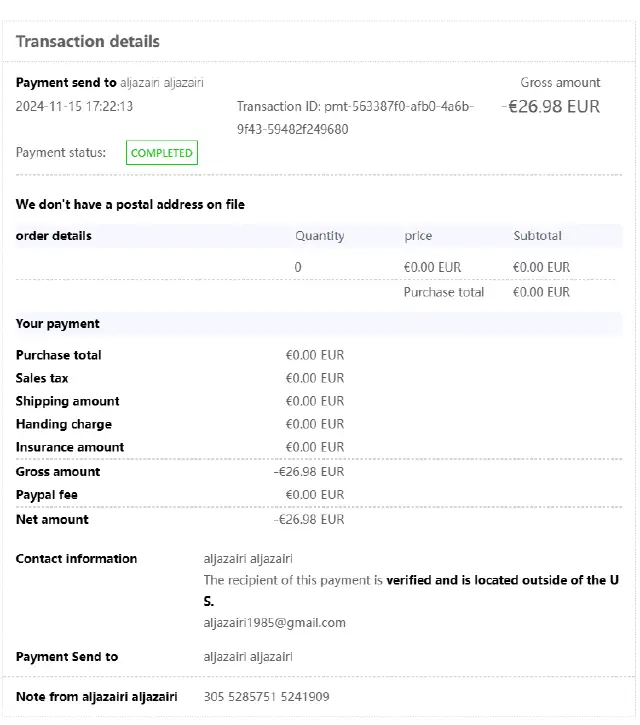640x725 pixels.
Task: Click the transaction date 2024-11-15 17:22:13
Action: click(74, 106)
